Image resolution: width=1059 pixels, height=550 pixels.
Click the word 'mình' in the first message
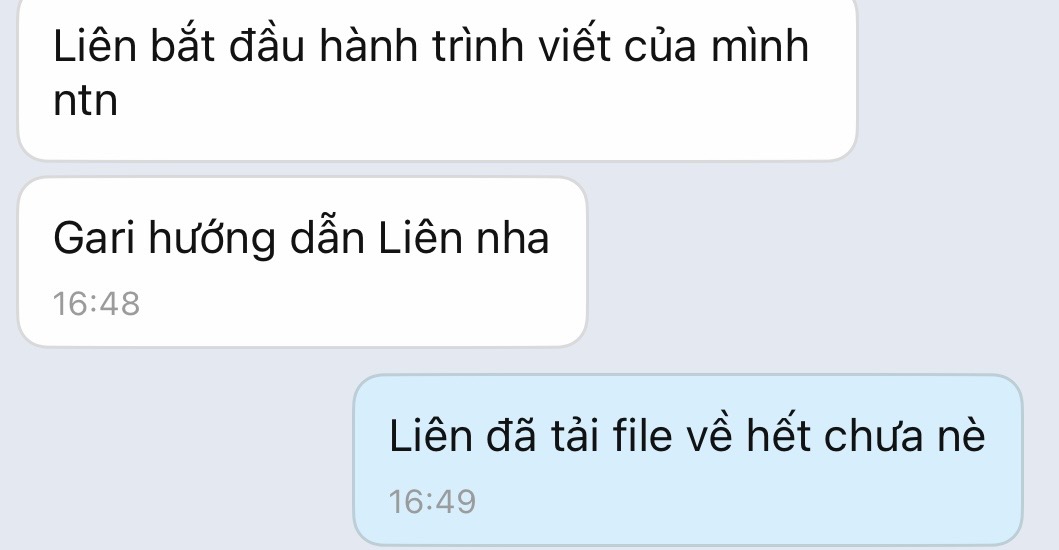coord(760,46)
